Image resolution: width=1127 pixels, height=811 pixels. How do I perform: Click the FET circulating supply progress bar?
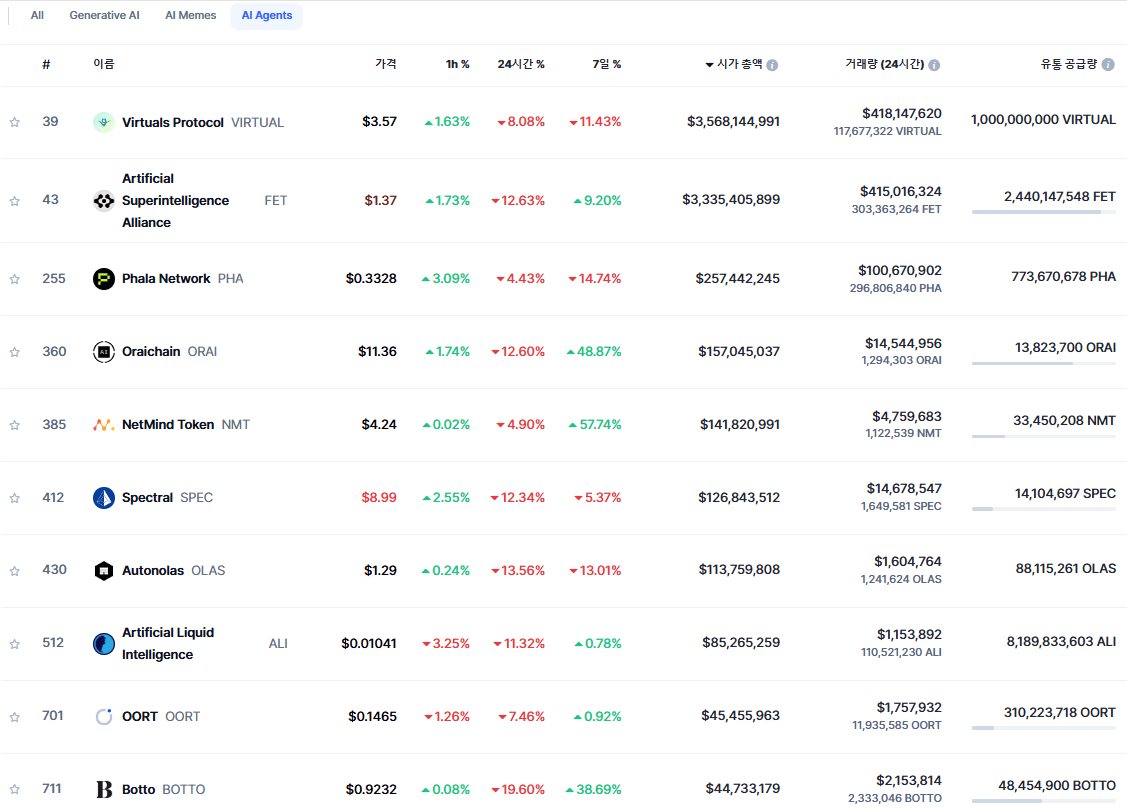point(1043,212)
